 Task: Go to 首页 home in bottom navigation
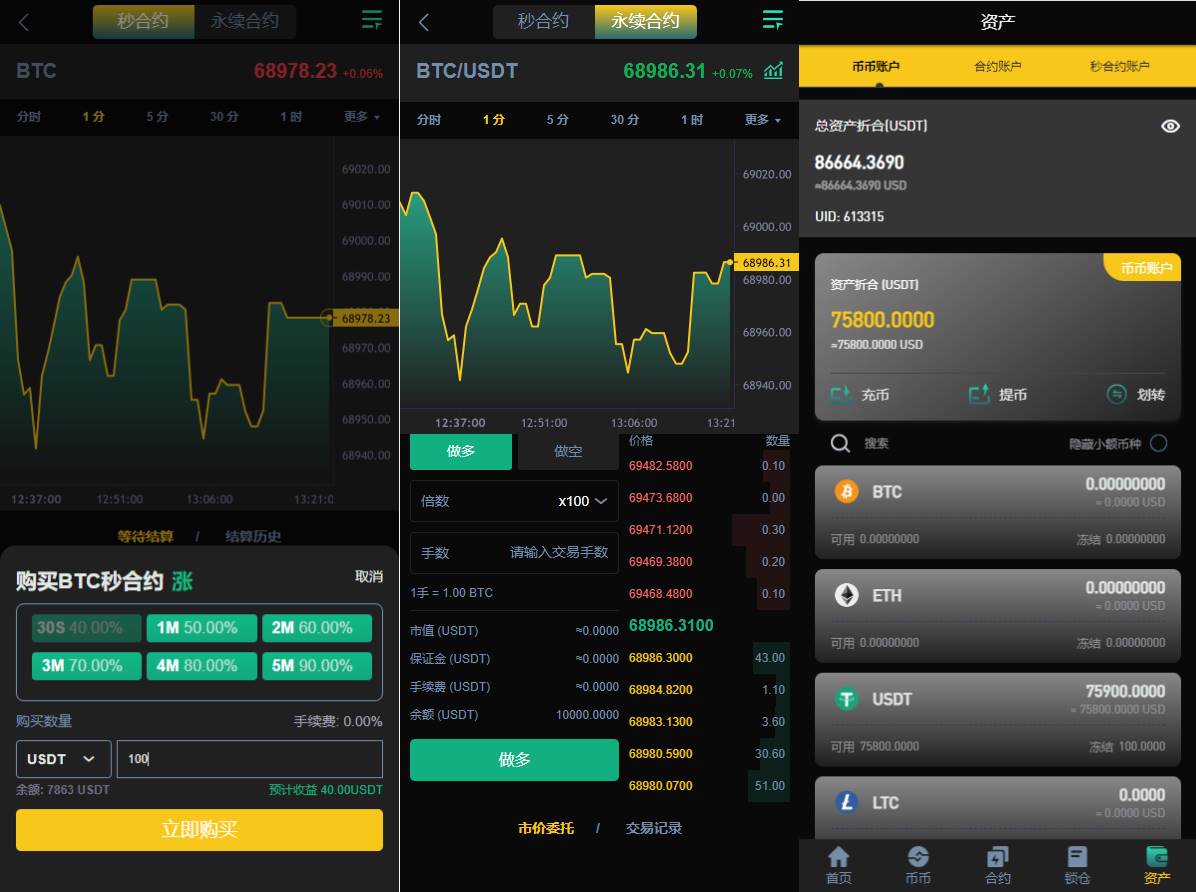coord(838,864)
